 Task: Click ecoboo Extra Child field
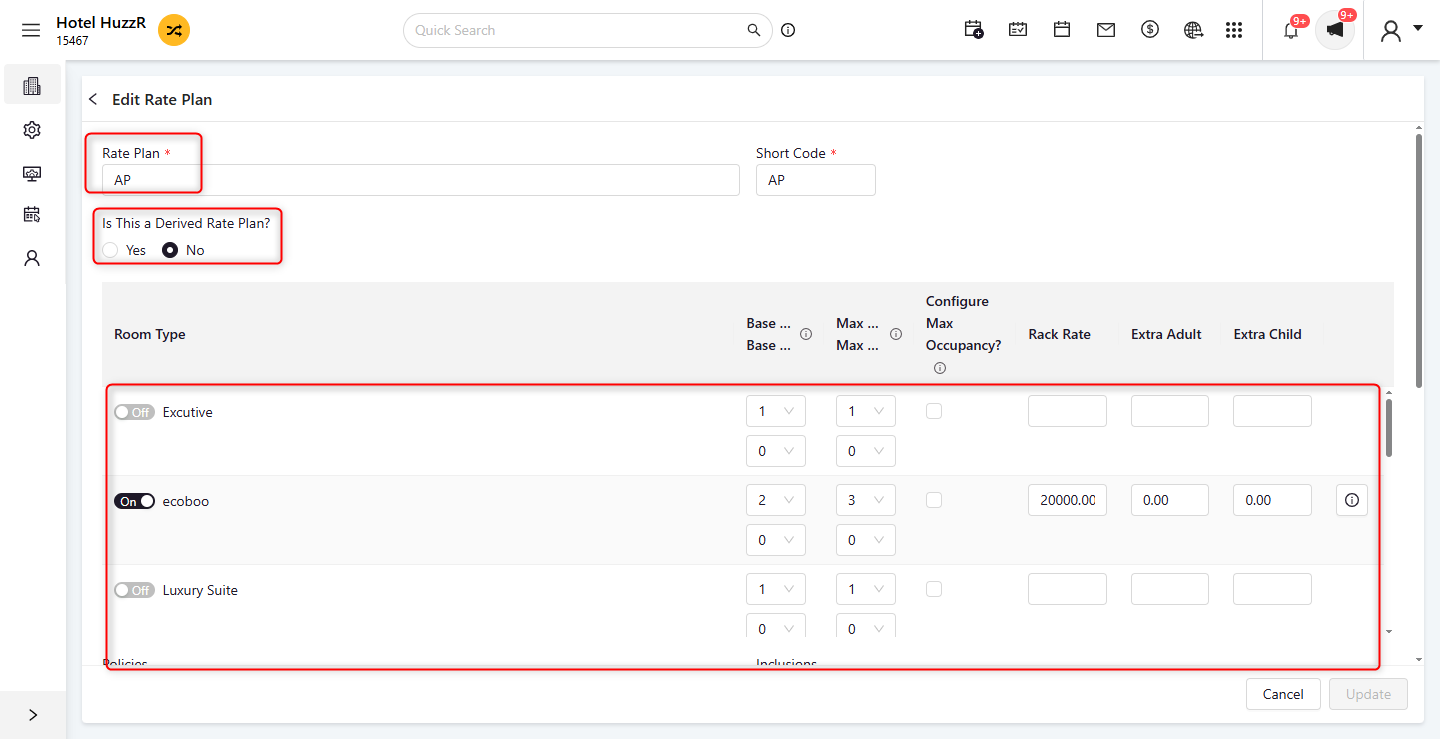coord(1272,500)
